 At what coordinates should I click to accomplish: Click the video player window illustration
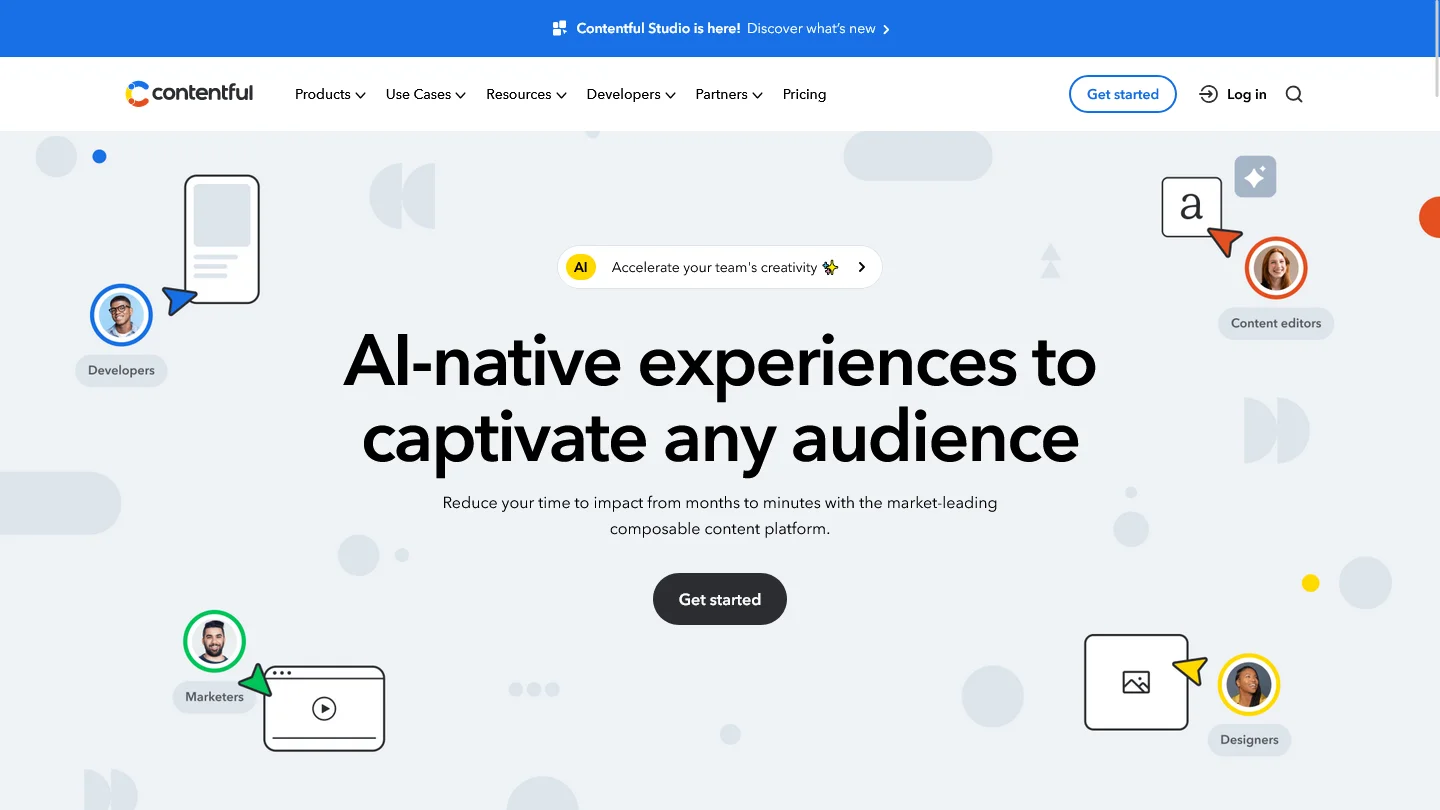pyautogui.click(x=324, y=708)
